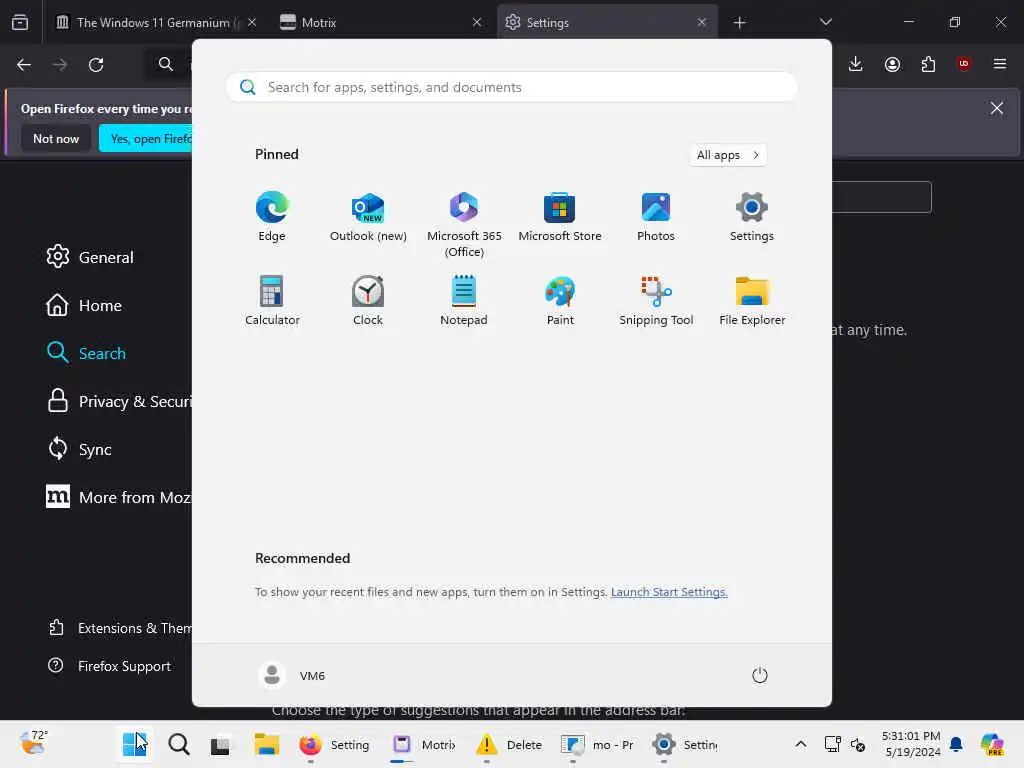The height and width of the screenshot is (768, 1024).
Task: Close the Motrix tab in Firefox
Action: pos(477,22)
